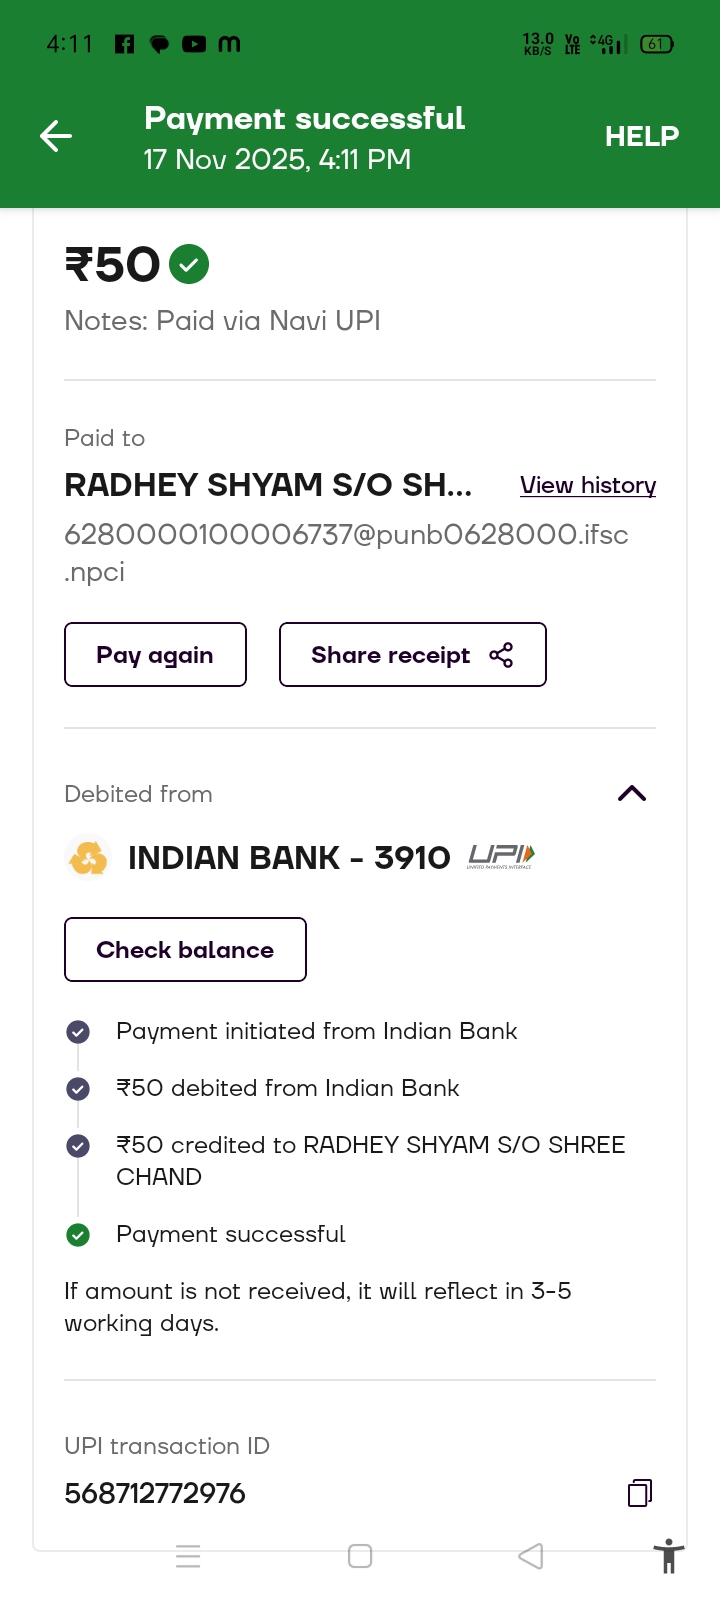Copy the UPI transaction ID
Screen dimensions: 720x1600
[x=639, y=1493]
